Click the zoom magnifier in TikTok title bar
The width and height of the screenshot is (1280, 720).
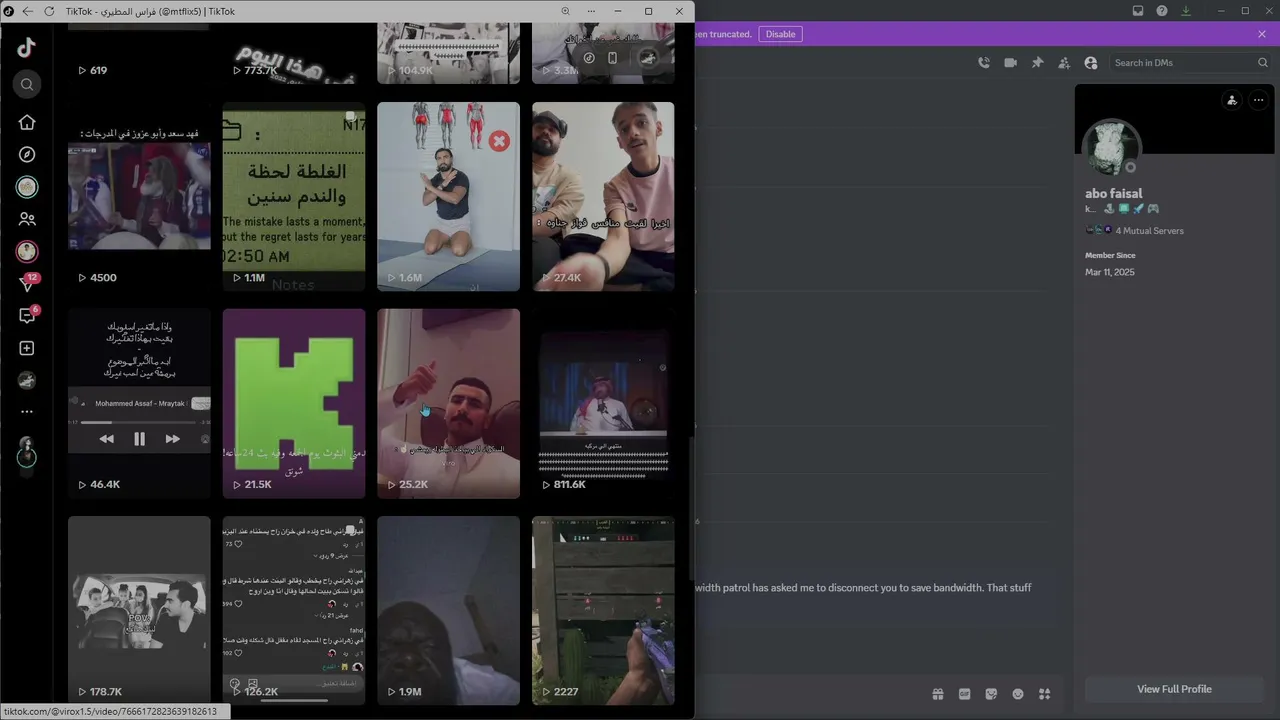(x=566, y=11)
